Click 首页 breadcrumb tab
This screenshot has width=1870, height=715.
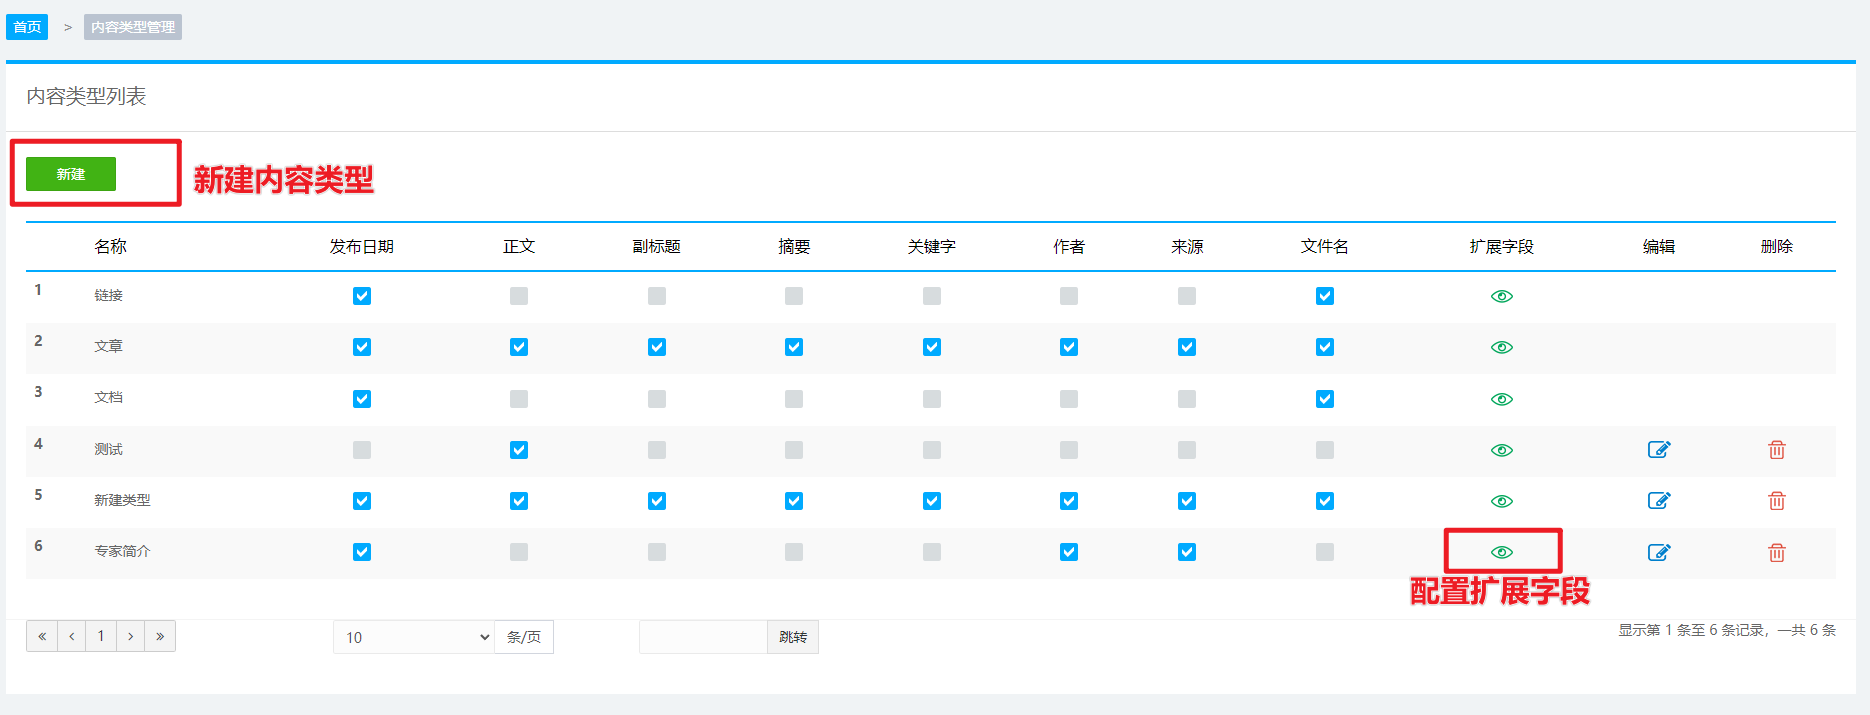pyautogui.click(x=27, y=27)
